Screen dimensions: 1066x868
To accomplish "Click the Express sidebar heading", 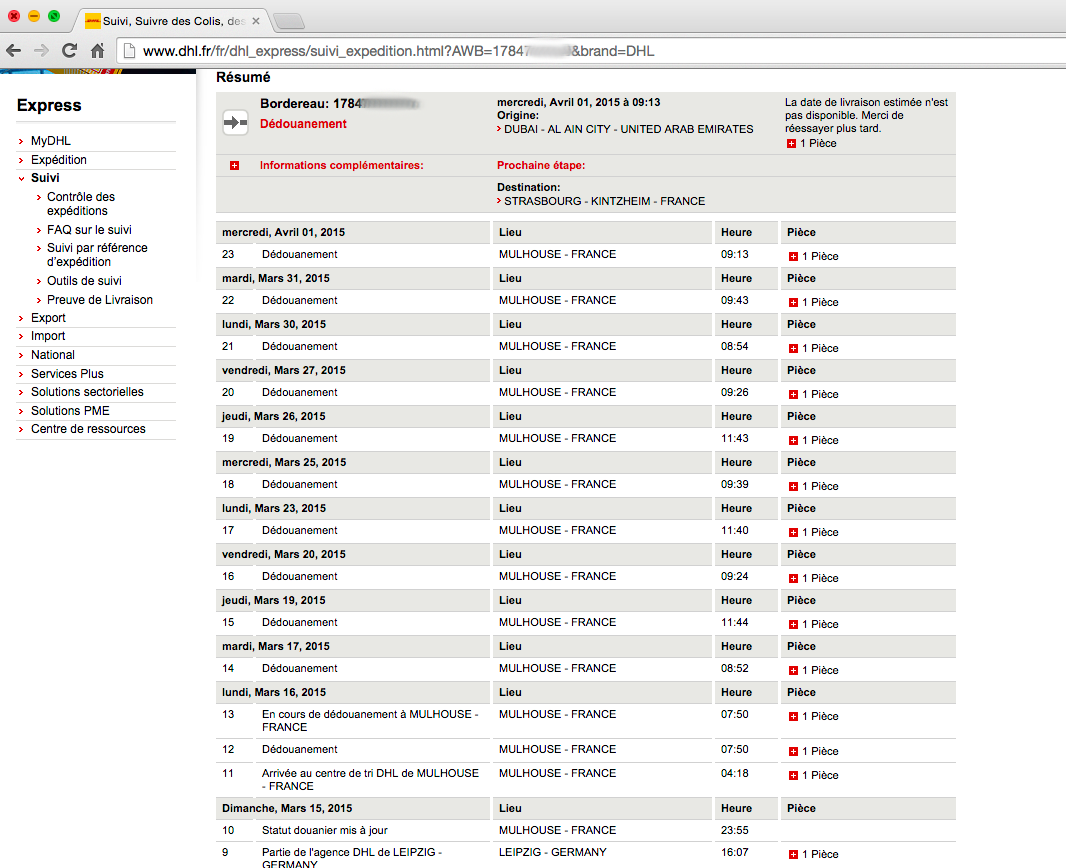I will click(x=49, y=105).
